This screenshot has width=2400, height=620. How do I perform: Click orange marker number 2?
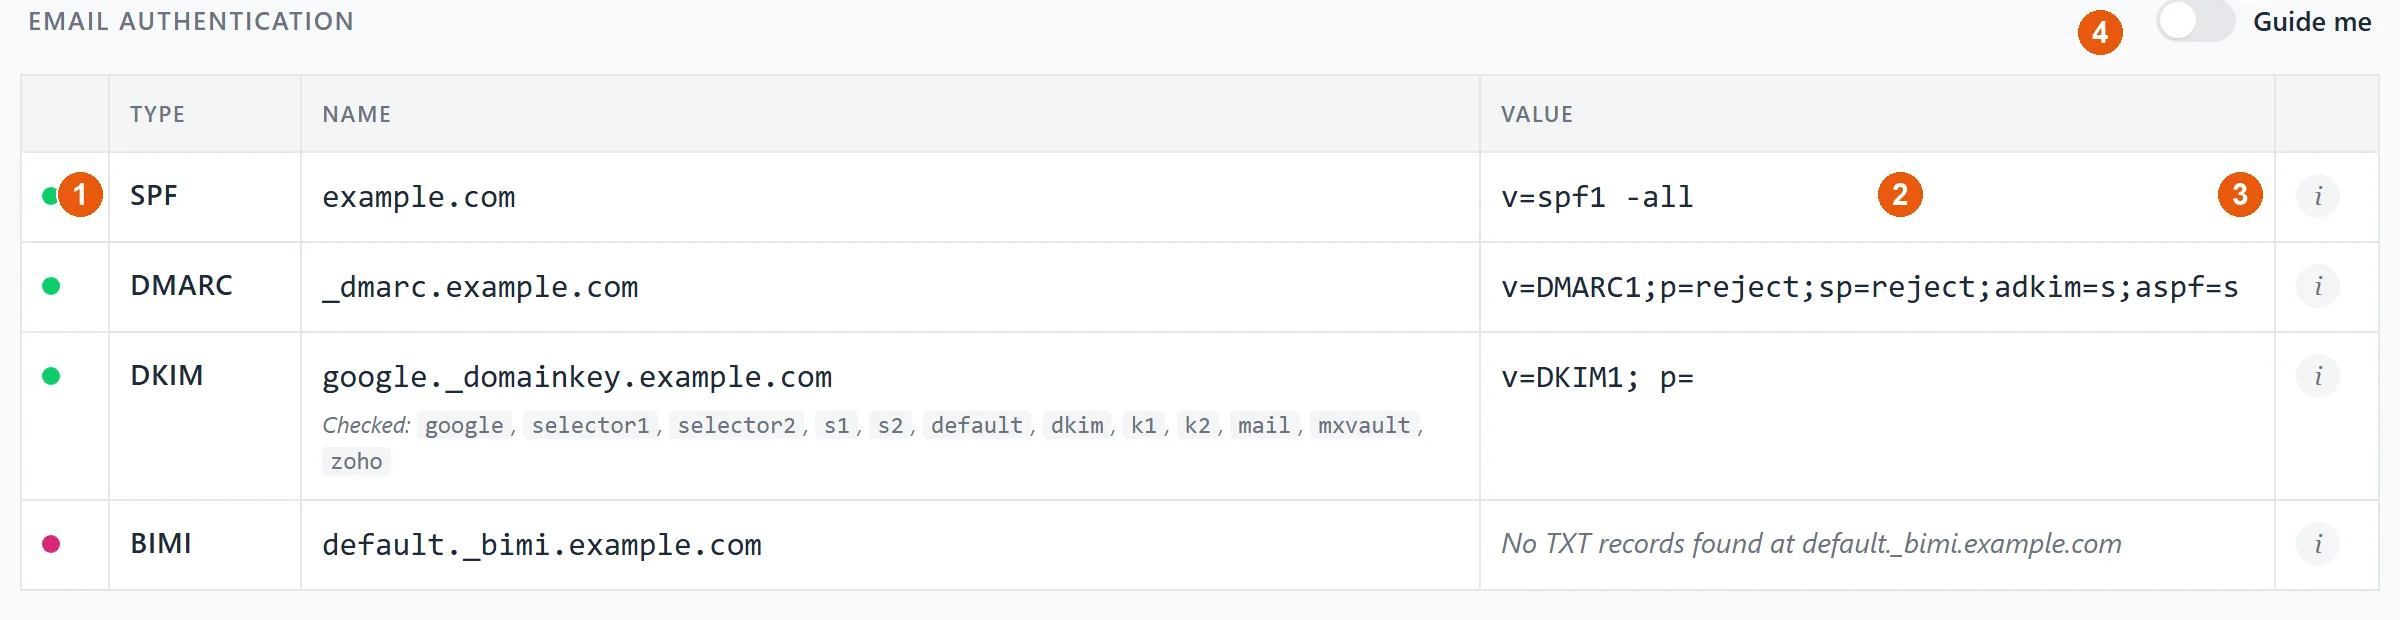(1900, 194)
